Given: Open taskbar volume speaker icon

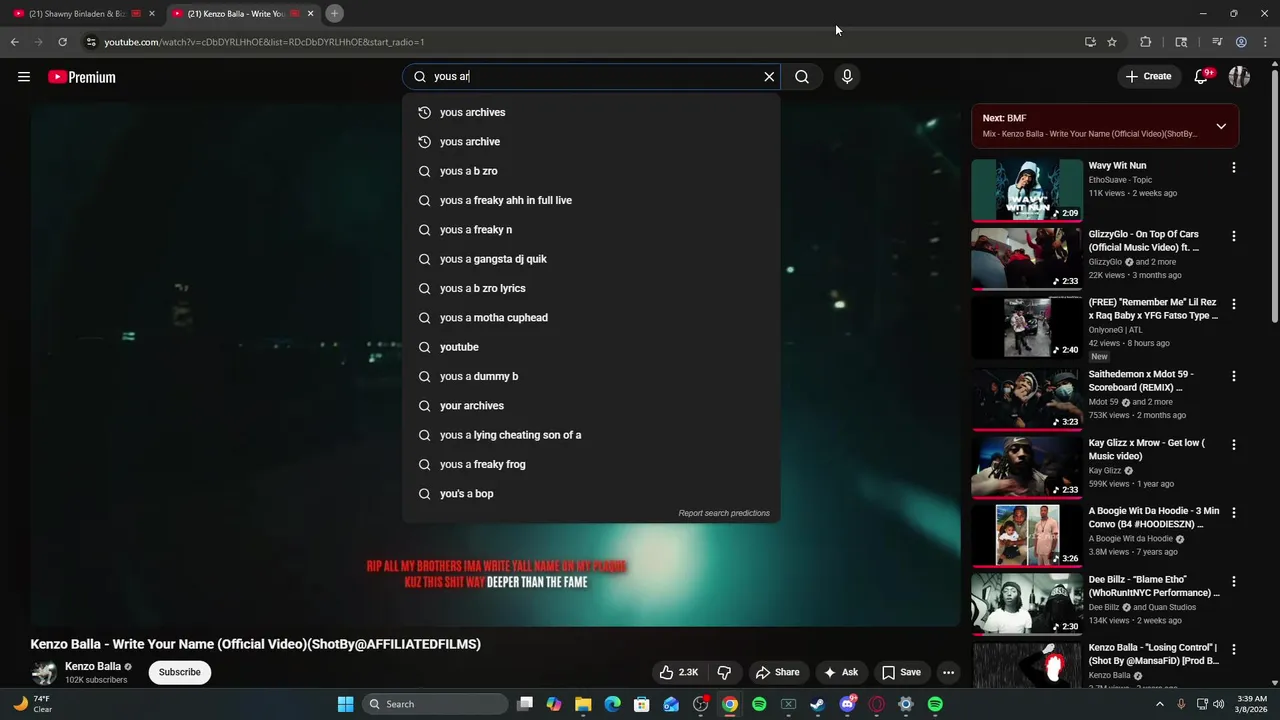Looking at the screenshot, I should 1218,704.
